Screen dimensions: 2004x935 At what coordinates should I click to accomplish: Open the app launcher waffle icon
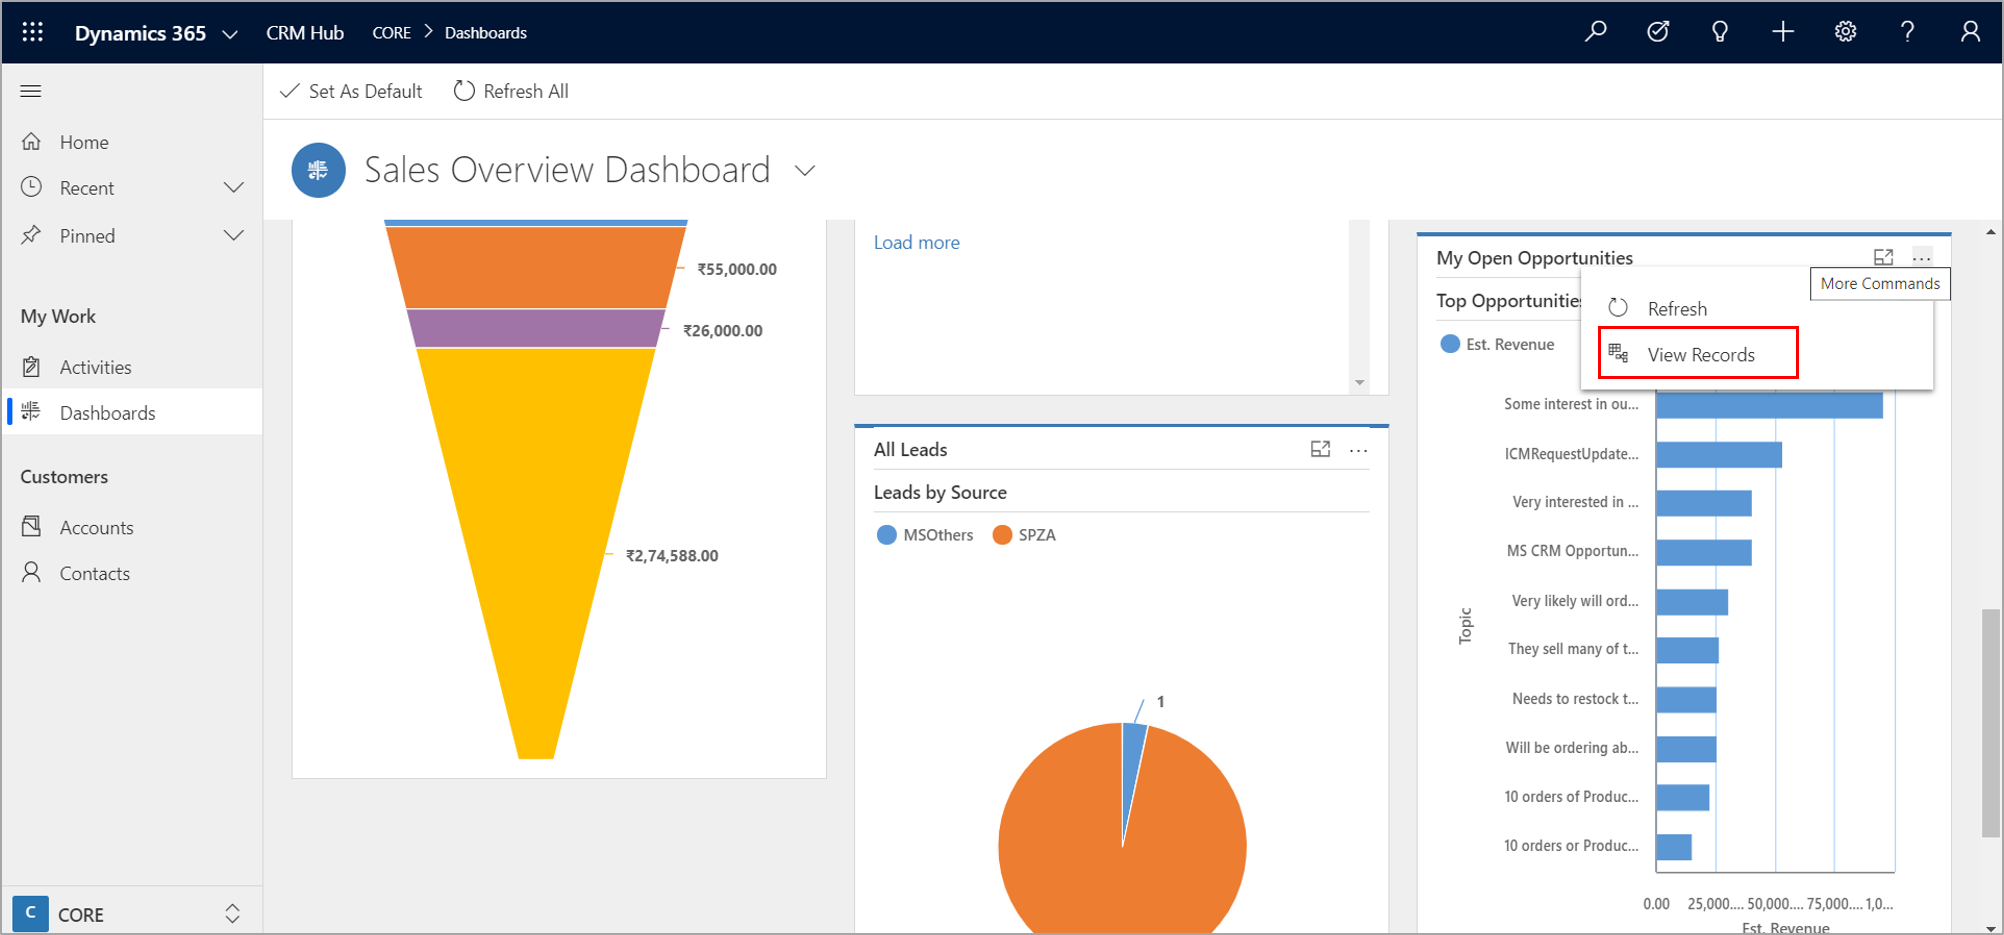pyautogui.click(x=32, y=32)
